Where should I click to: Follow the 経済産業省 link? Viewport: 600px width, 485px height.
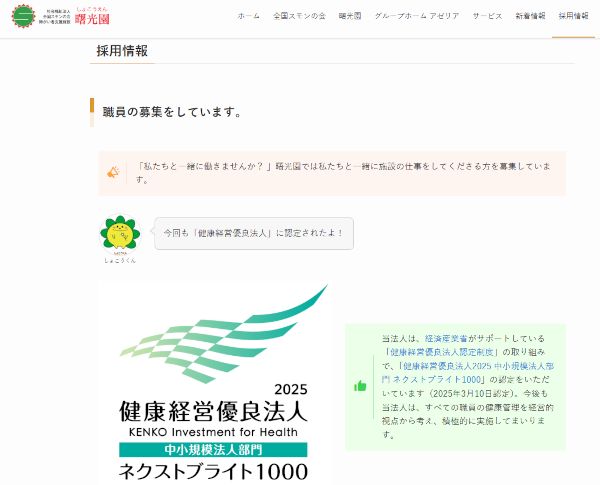[x=448, y=339]
